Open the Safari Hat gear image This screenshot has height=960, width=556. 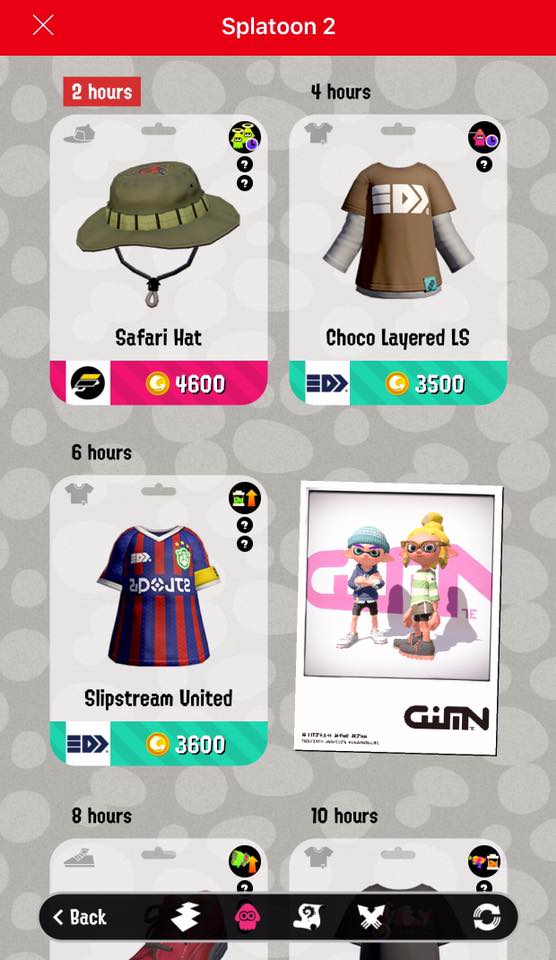(158, 233)
